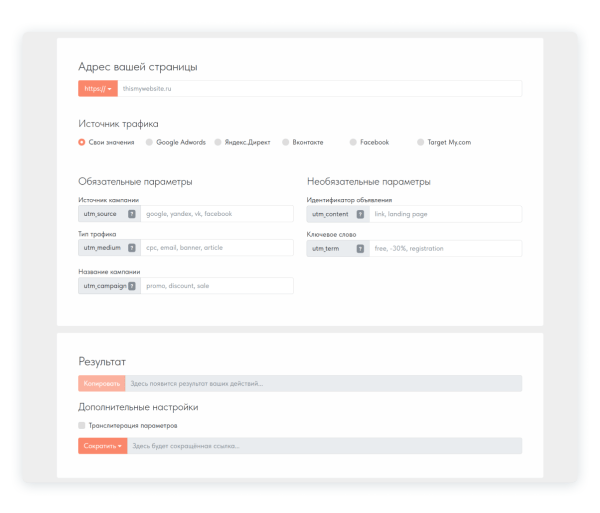The height and width of the screenshot is (513, 600).
Task: Click help icon next to utm_source
Action: (132, 214)
